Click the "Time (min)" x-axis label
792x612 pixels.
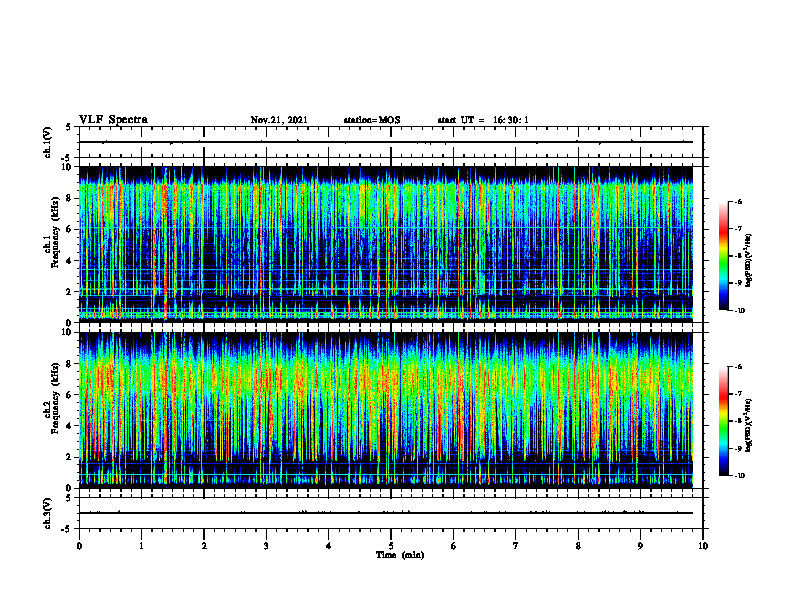tap(400, 555)
